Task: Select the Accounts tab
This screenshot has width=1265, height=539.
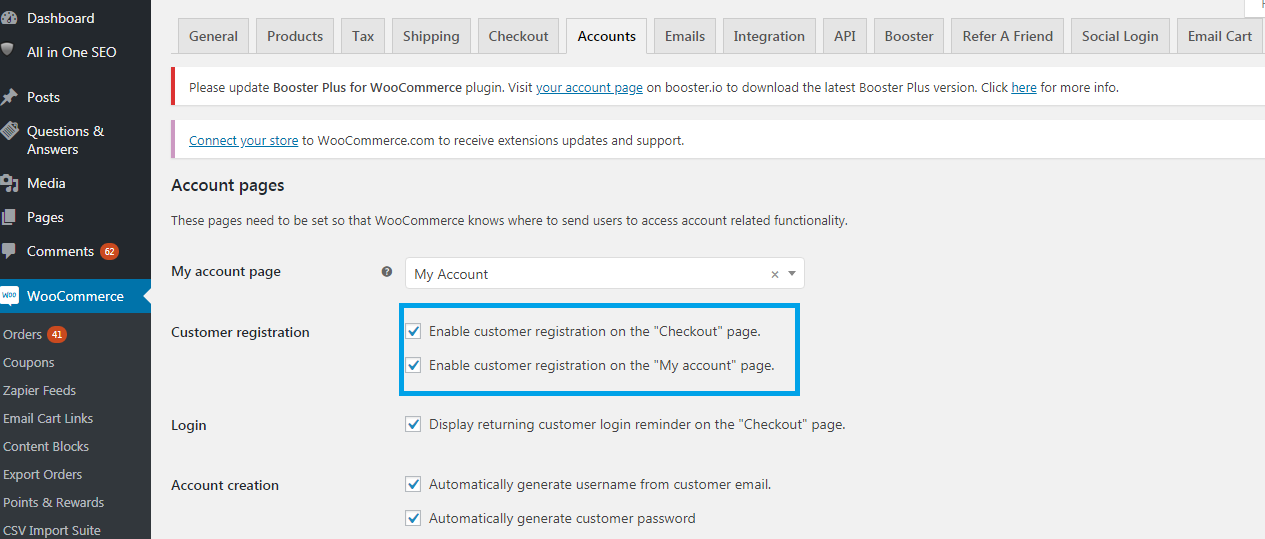Action: pos(606,36)
